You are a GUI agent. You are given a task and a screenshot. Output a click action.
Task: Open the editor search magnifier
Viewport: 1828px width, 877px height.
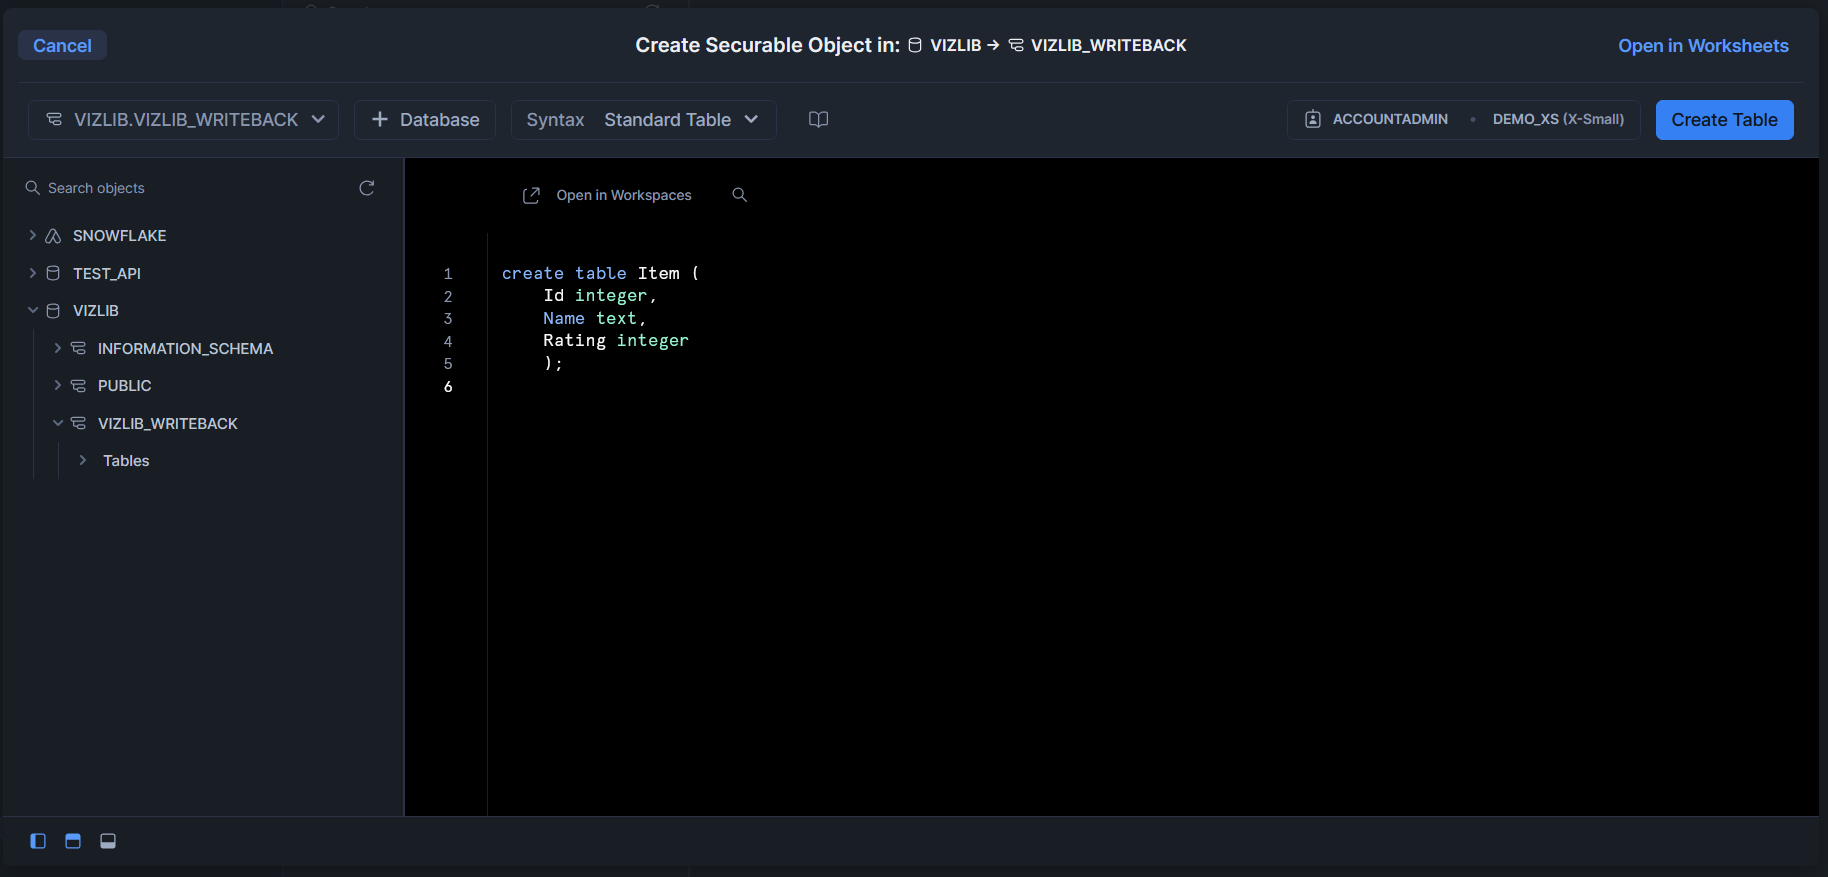pos(739,195)
